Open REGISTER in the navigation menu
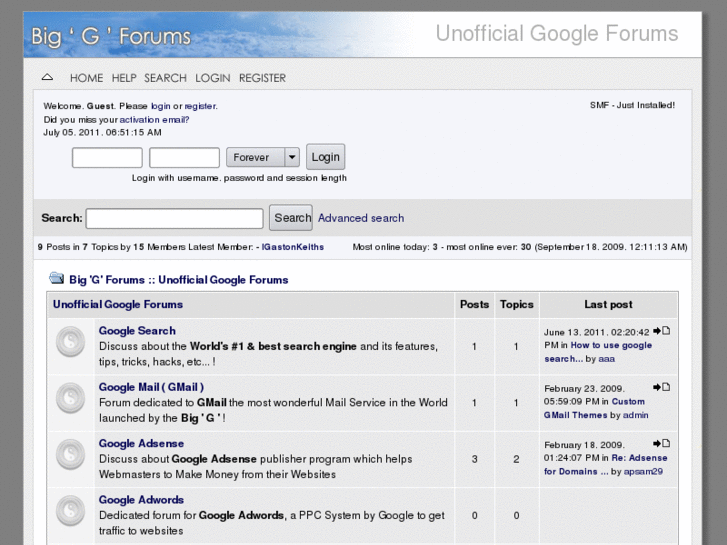This screenshot has width=727, height=545. (x=262, y=78)
